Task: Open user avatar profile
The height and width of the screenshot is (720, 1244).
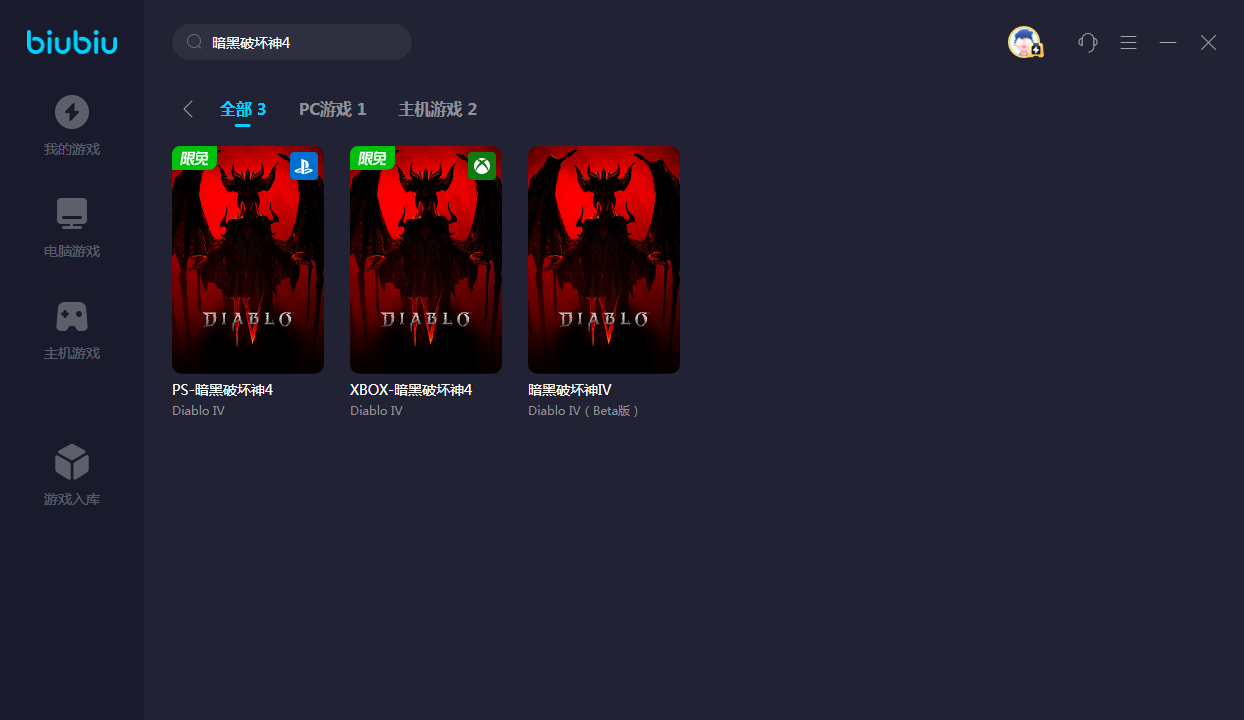Action: tap(1025, 42)
